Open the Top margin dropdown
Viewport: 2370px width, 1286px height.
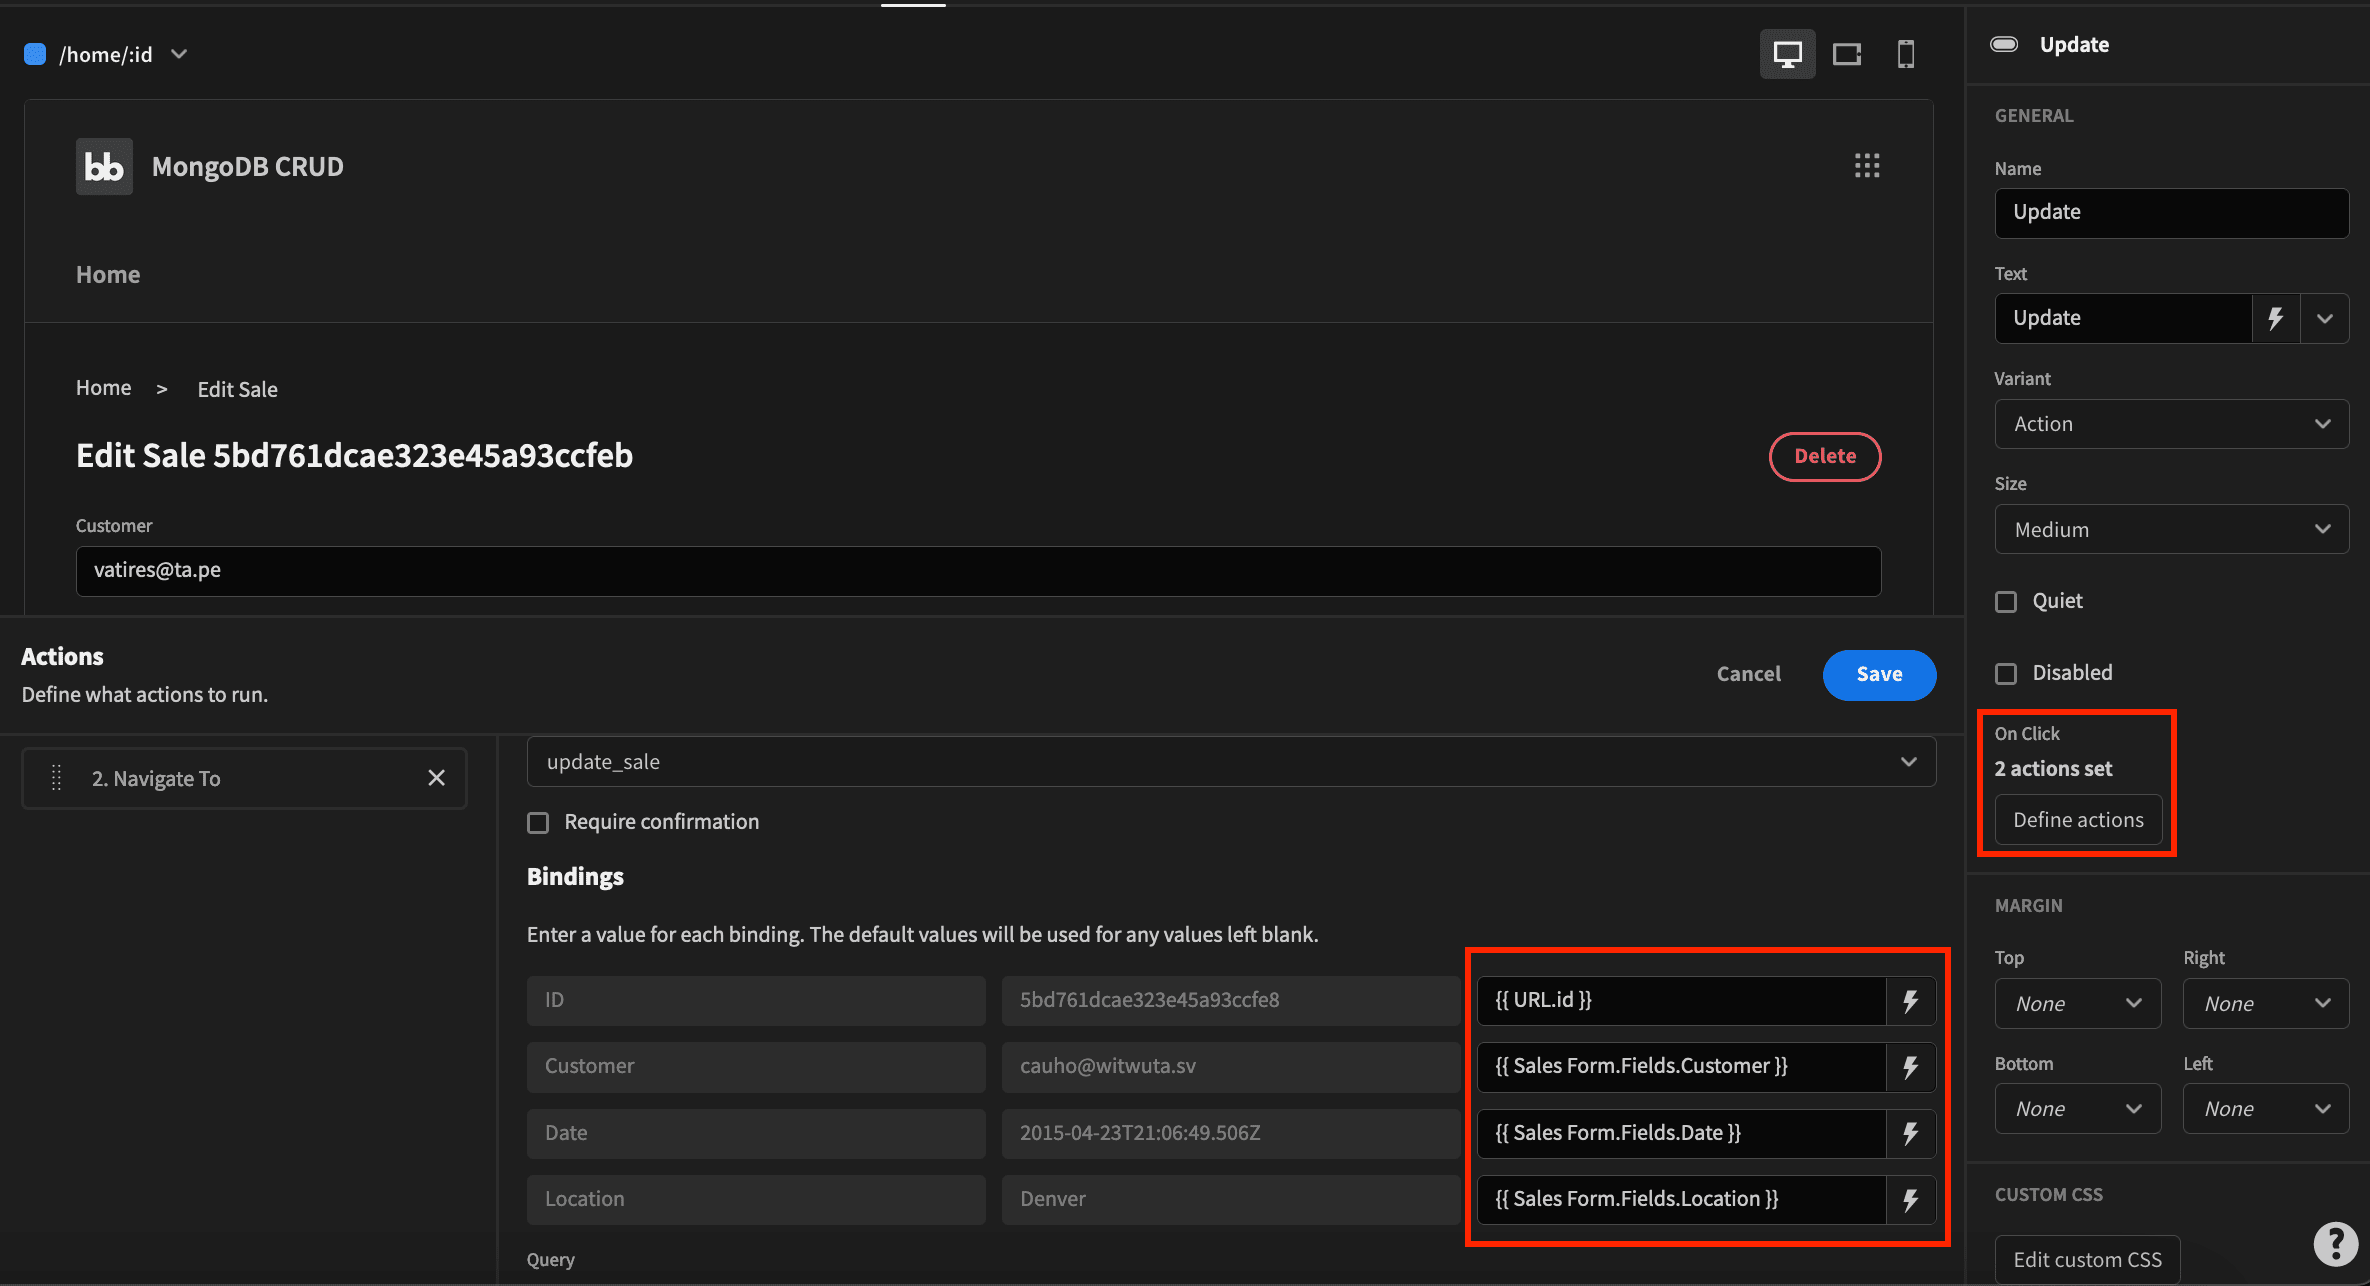(2077, 1004)
